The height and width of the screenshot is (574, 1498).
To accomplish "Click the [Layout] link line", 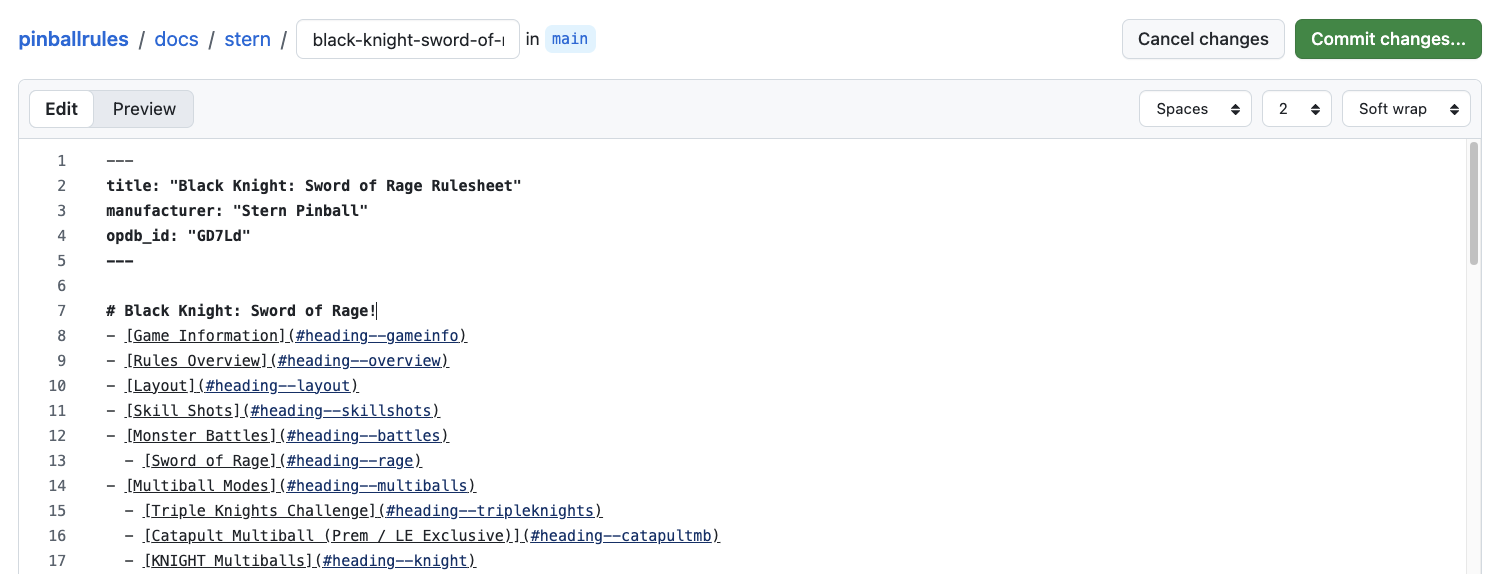I will 232,386.
